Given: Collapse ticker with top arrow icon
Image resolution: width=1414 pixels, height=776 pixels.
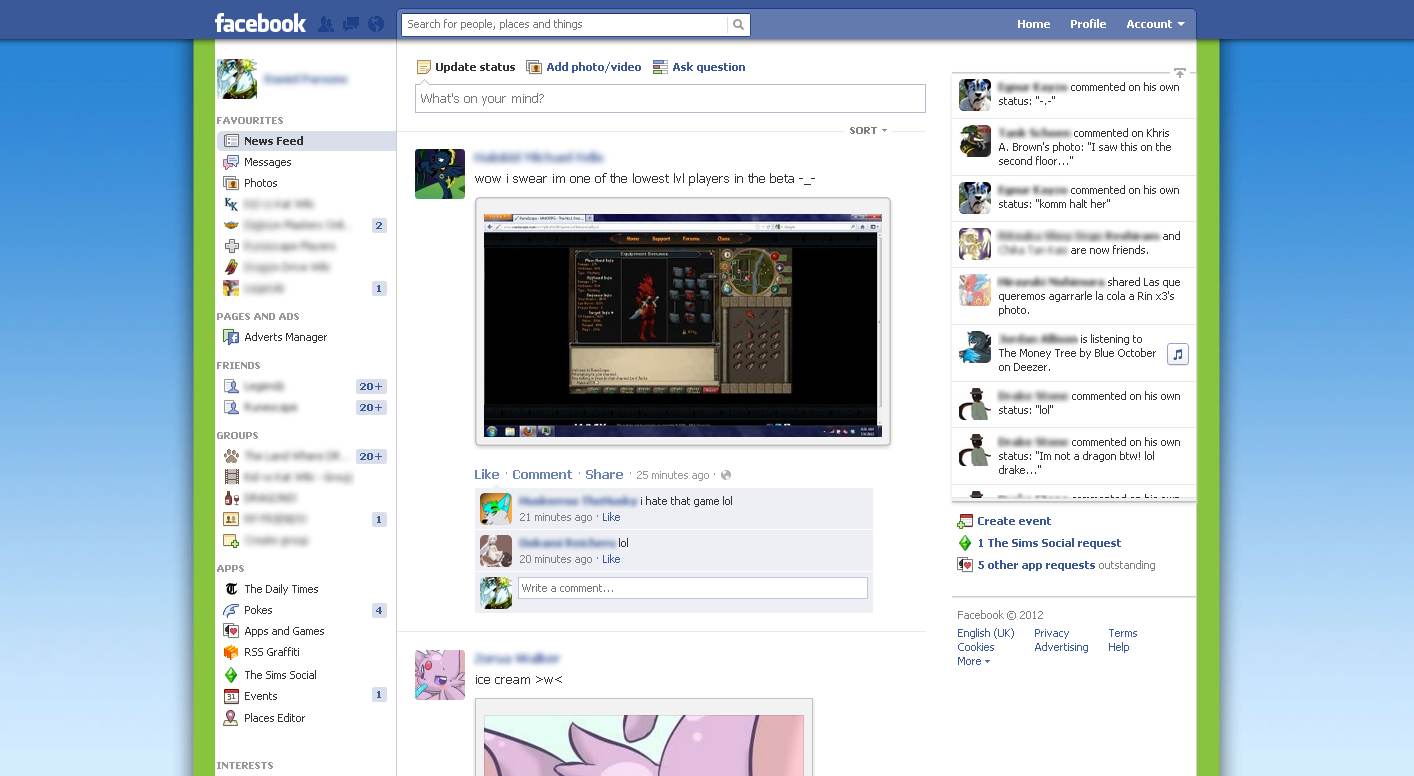Looking at the screenshot, I should pos(1180,73).
